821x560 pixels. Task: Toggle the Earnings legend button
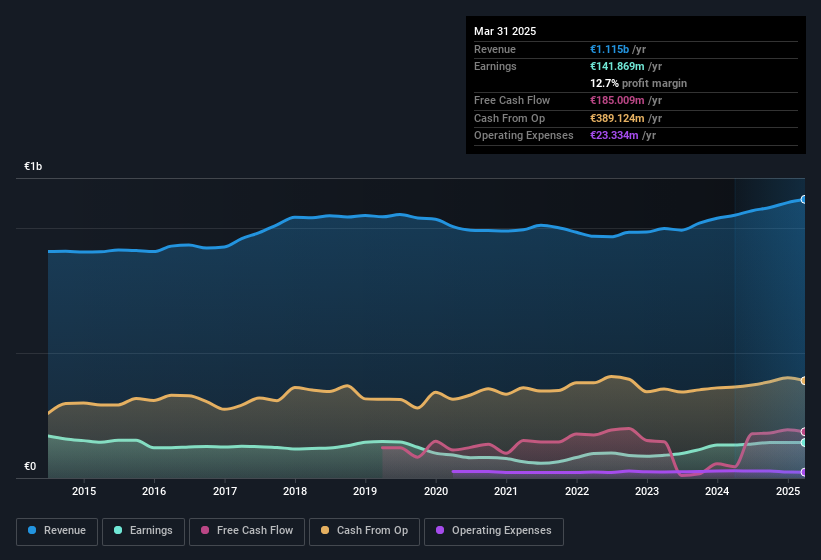143,531
